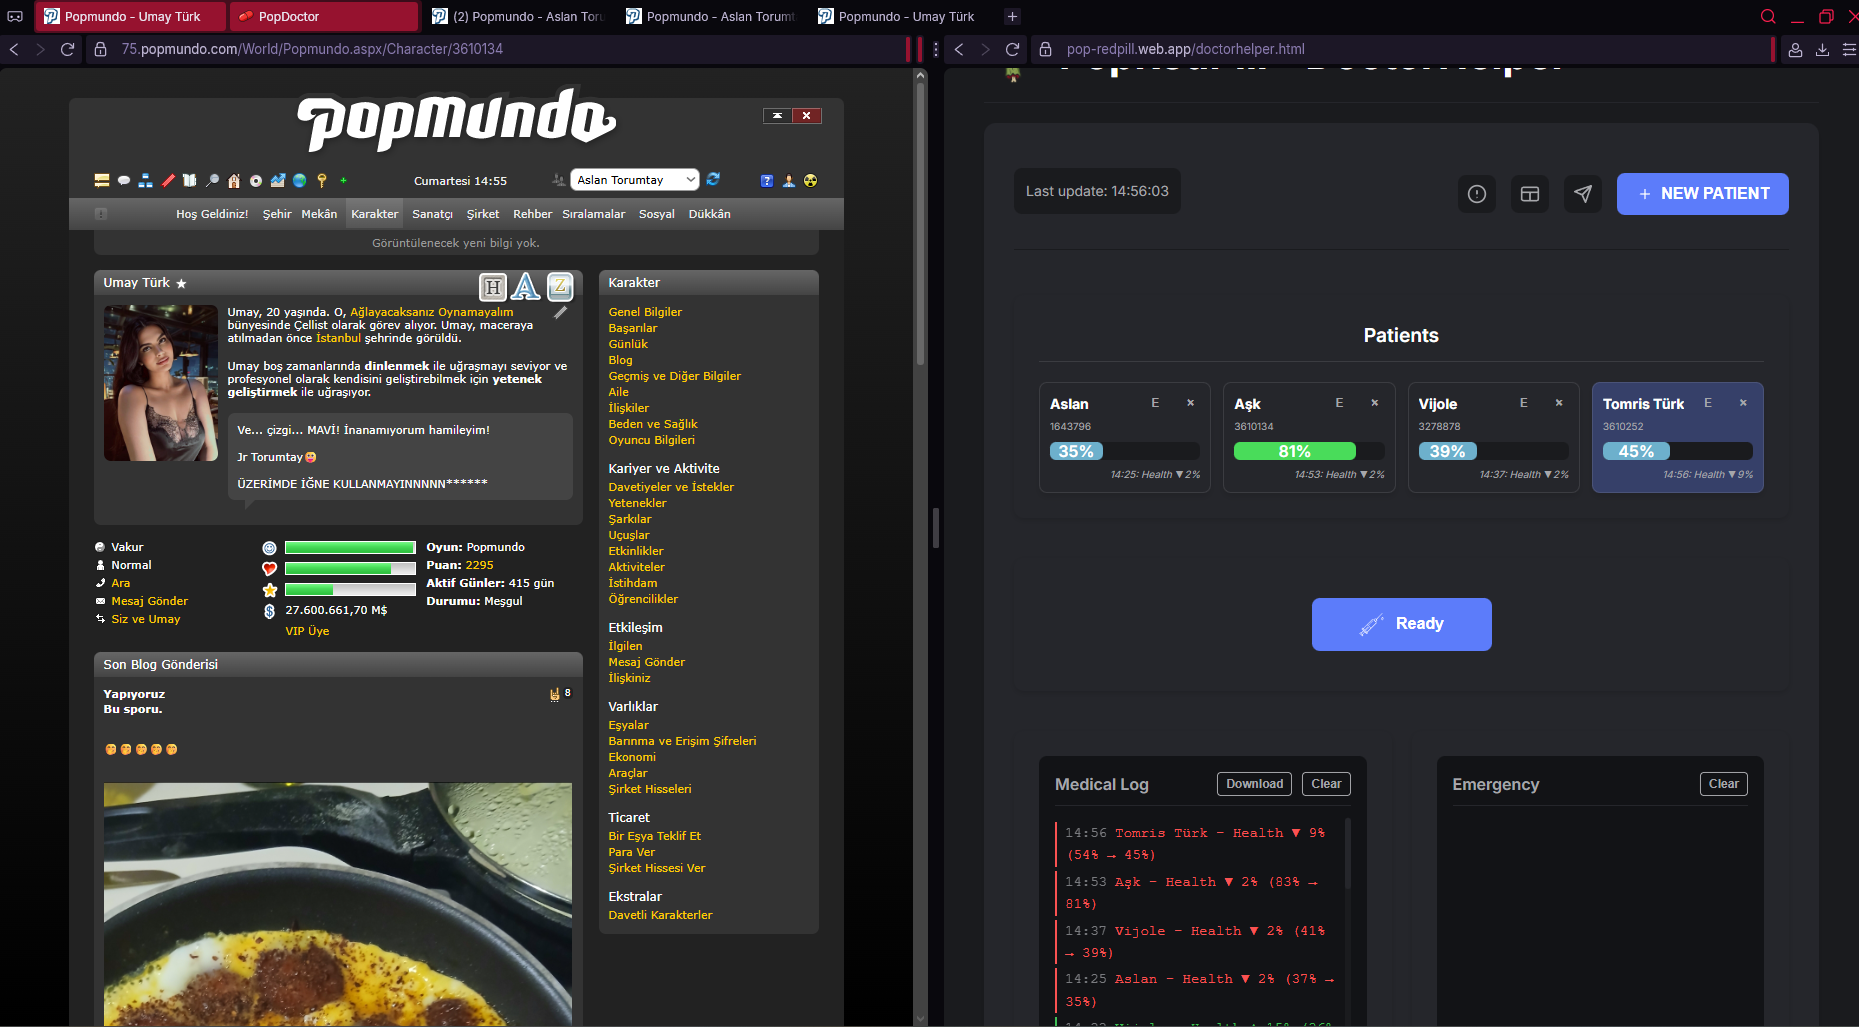
Task: Click the CD disc icon in Popmundo toolbar
Action: pyautogui.click(x=256, y=181)
